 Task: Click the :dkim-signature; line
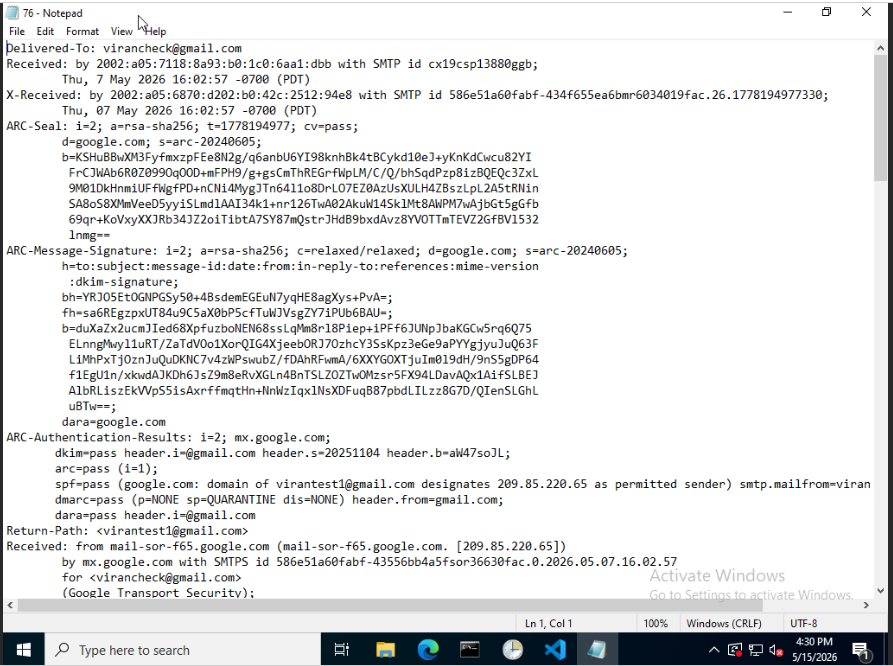coord(124,282)
